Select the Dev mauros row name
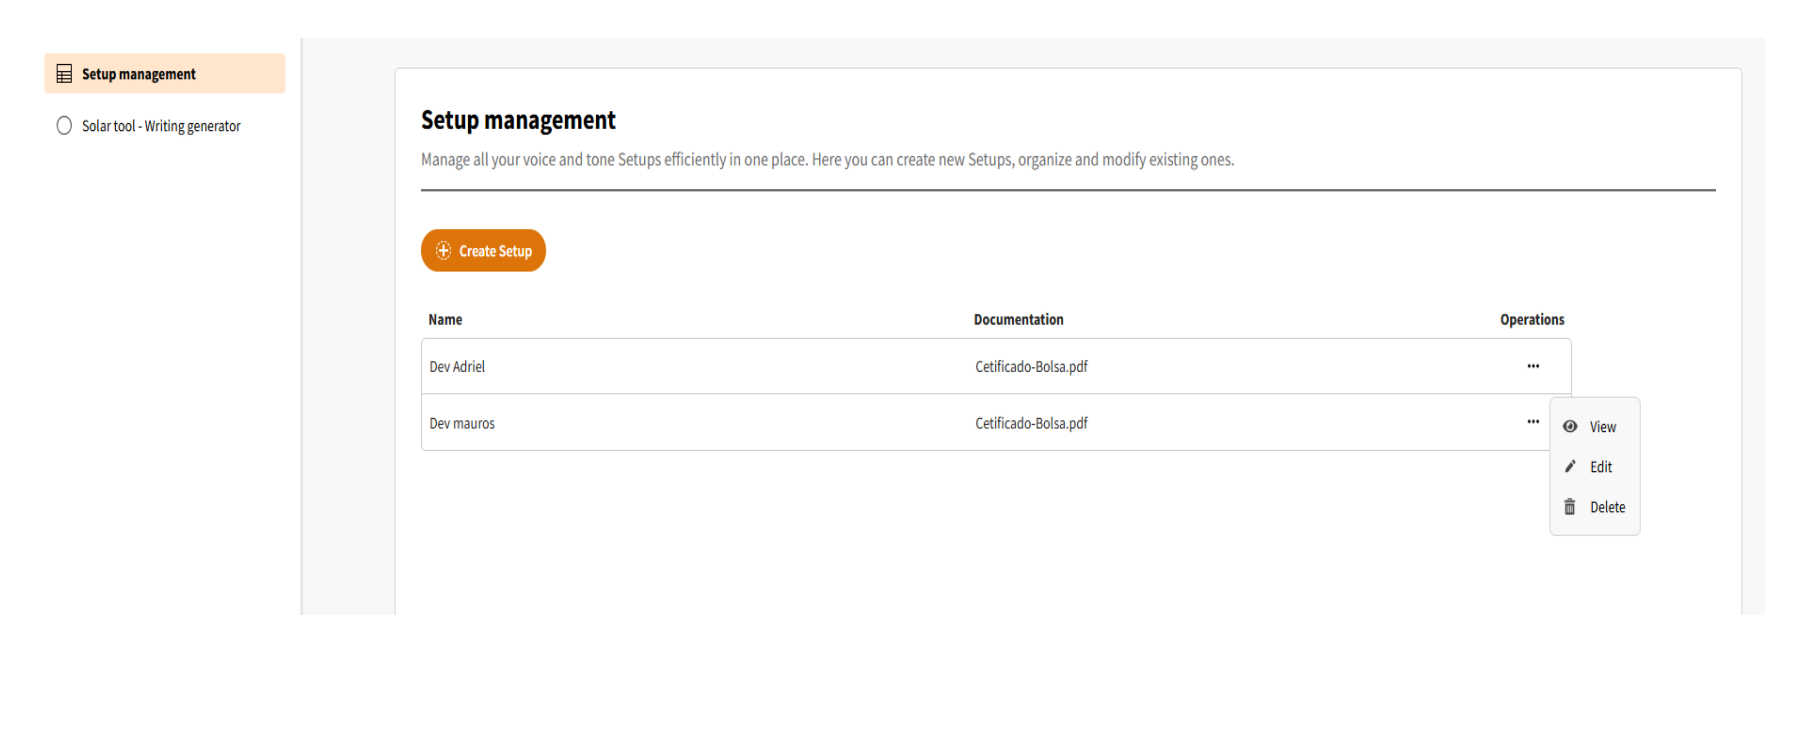 click(462, 424)
